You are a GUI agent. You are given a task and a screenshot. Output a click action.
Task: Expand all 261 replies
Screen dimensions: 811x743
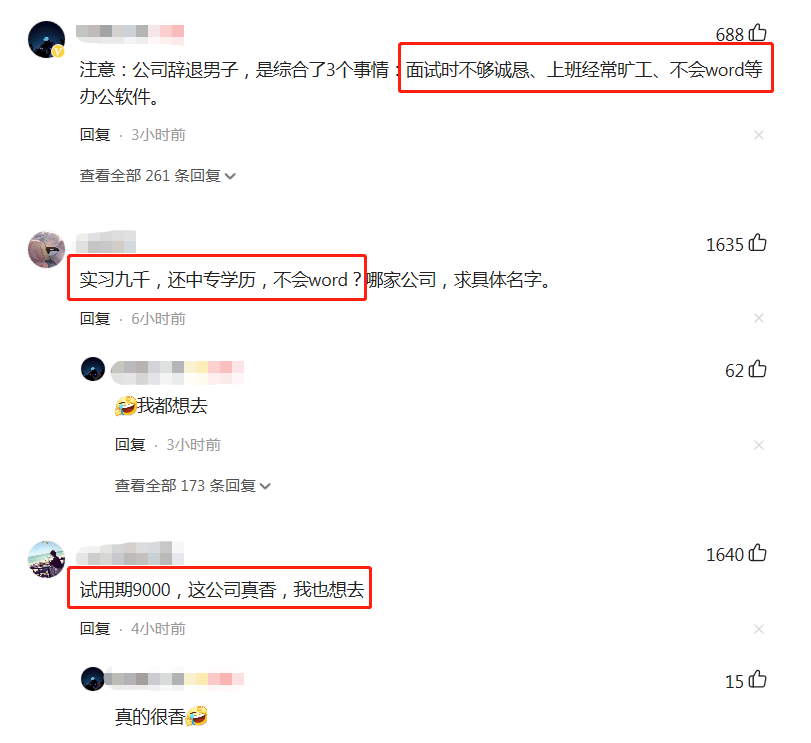click(x=157, y=176)
